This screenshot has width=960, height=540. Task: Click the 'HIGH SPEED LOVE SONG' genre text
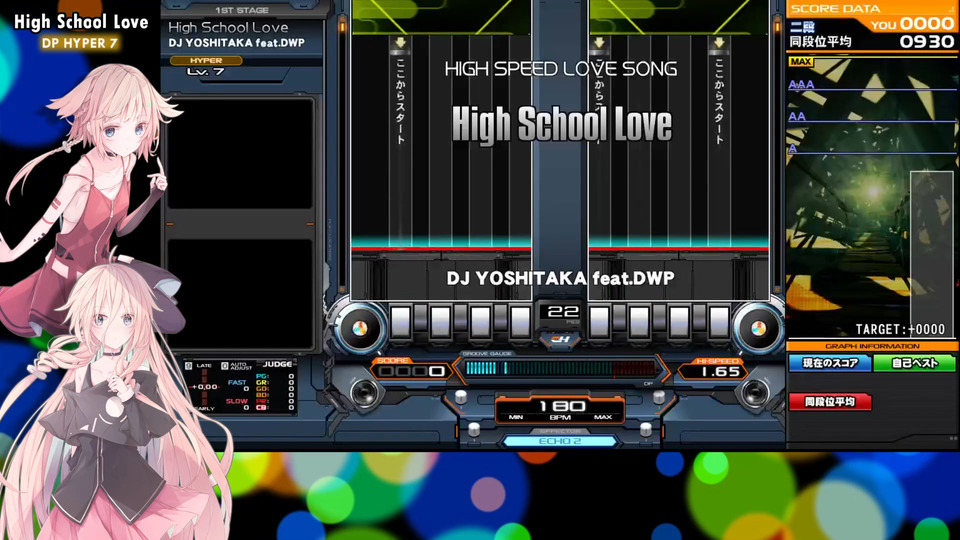561,69
